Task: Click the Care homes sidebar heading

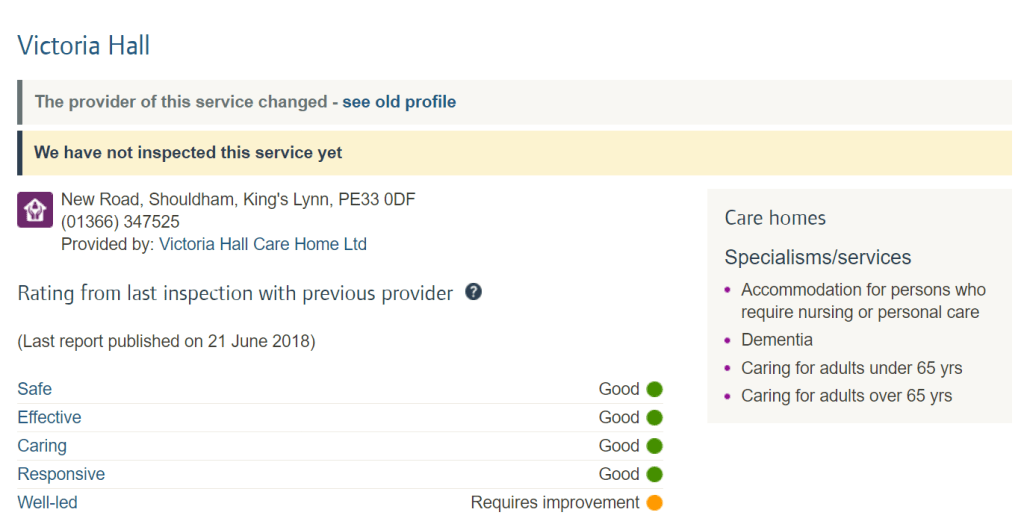Action: point(775,218)
